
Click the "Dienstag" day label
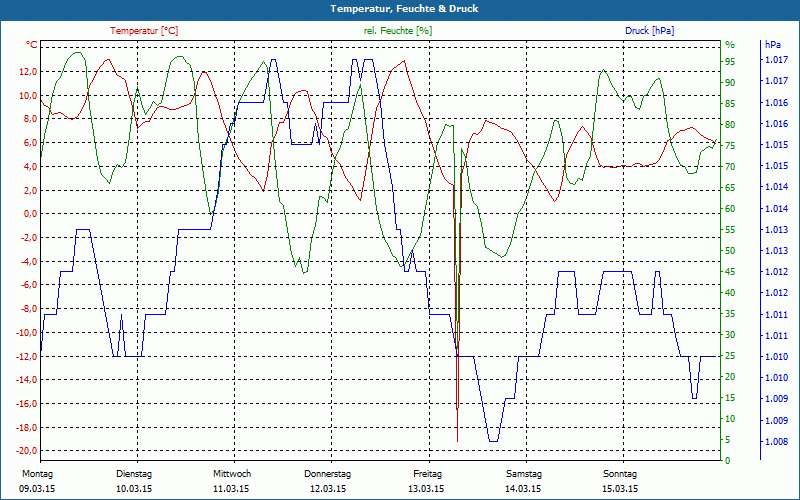(134, 474)
